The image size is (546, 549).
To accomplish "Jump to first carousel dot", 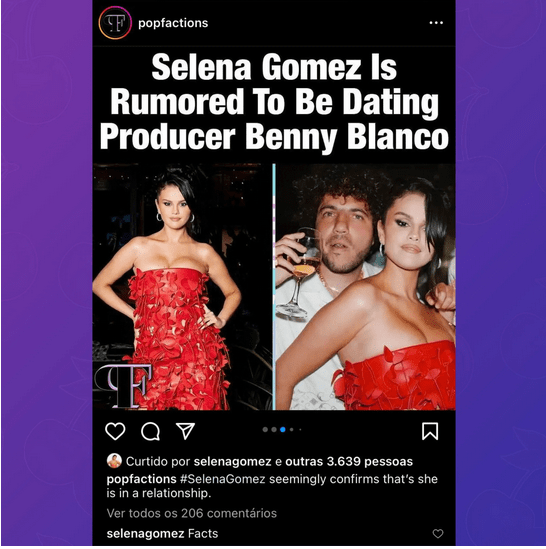I will pos(265,430).
